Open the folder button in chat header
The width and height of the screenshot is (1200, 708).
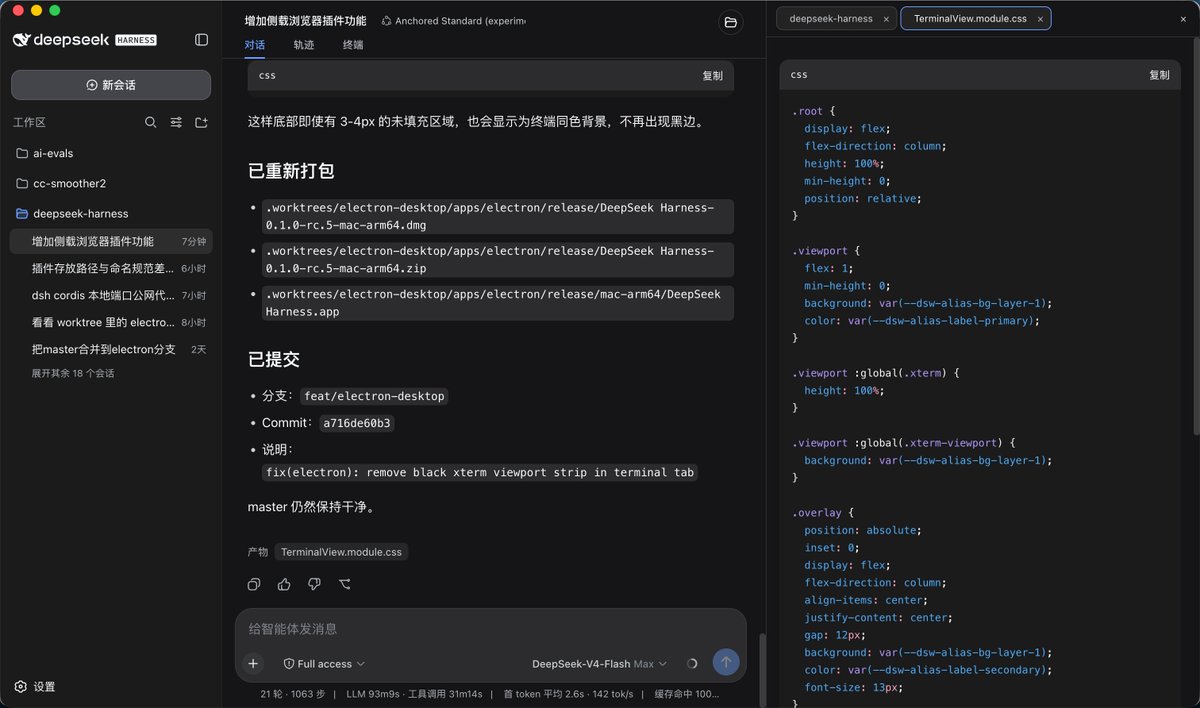(x=731, y=22)
